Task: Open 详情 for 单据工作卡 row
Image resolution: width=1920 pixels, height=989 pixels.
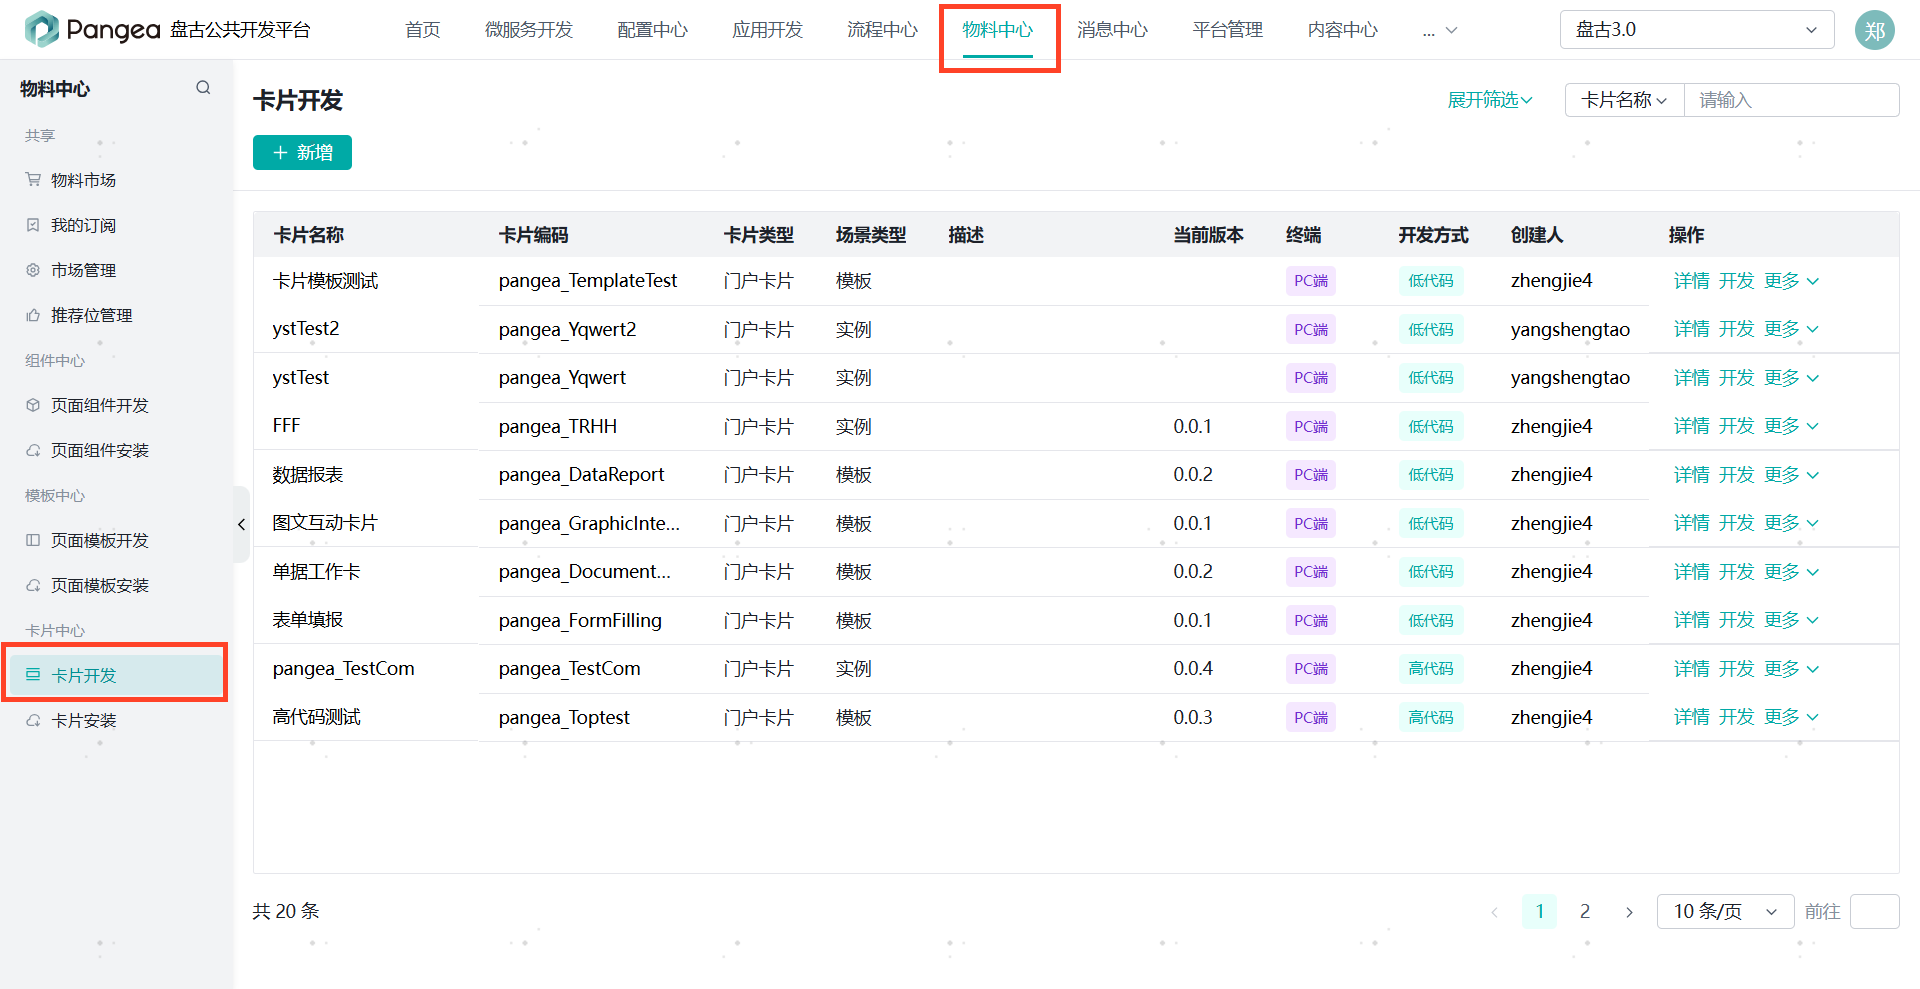Action: pyautogui.click(x=1692, y=572)
